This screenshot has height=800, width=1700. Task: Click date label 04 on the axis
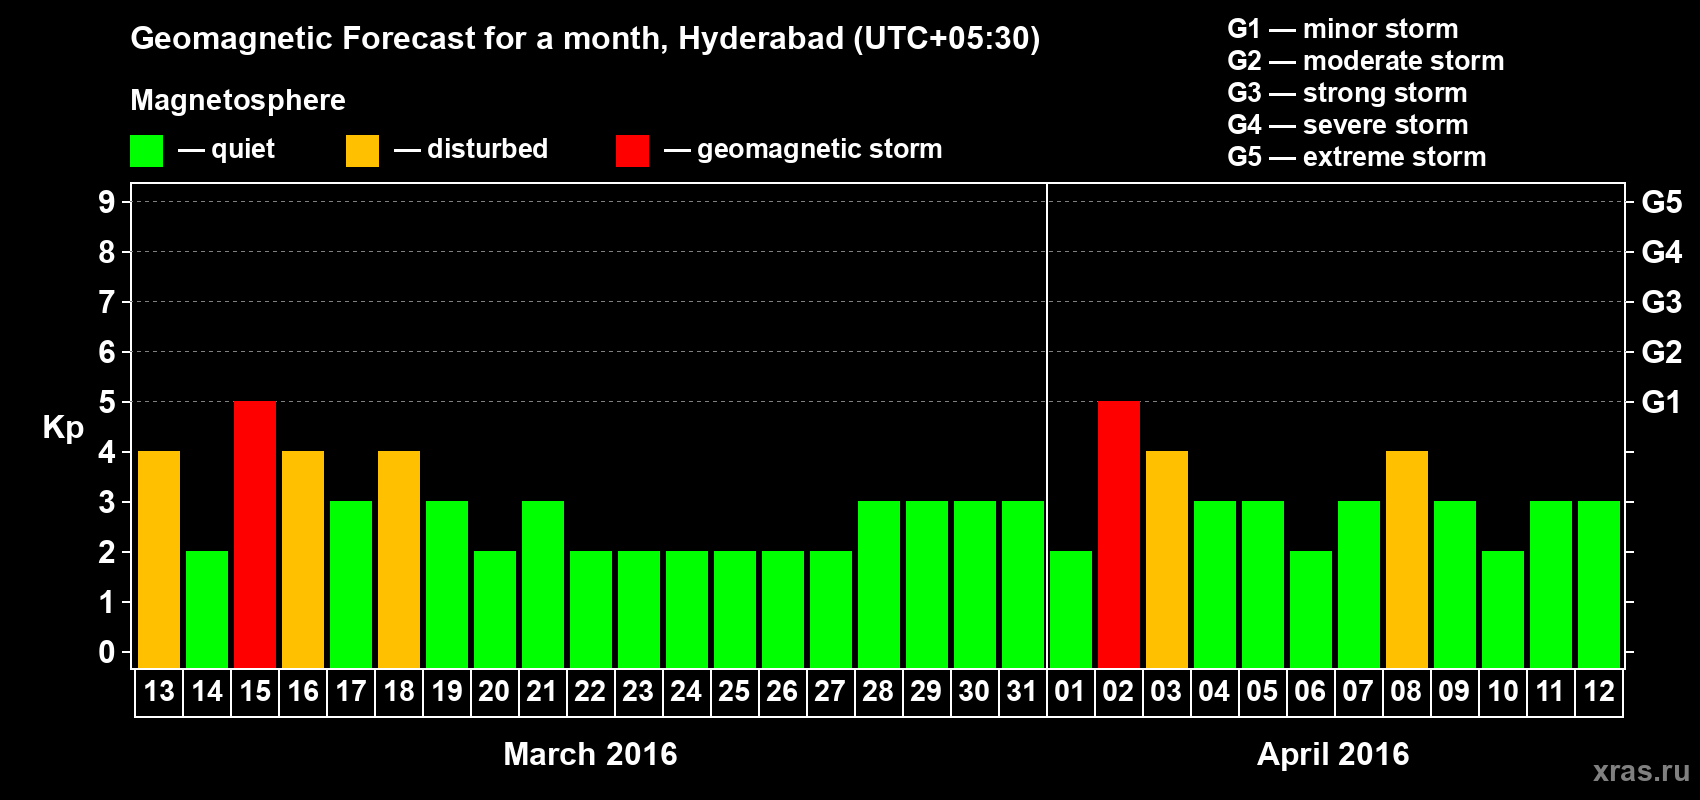[x=1214, y=691]
